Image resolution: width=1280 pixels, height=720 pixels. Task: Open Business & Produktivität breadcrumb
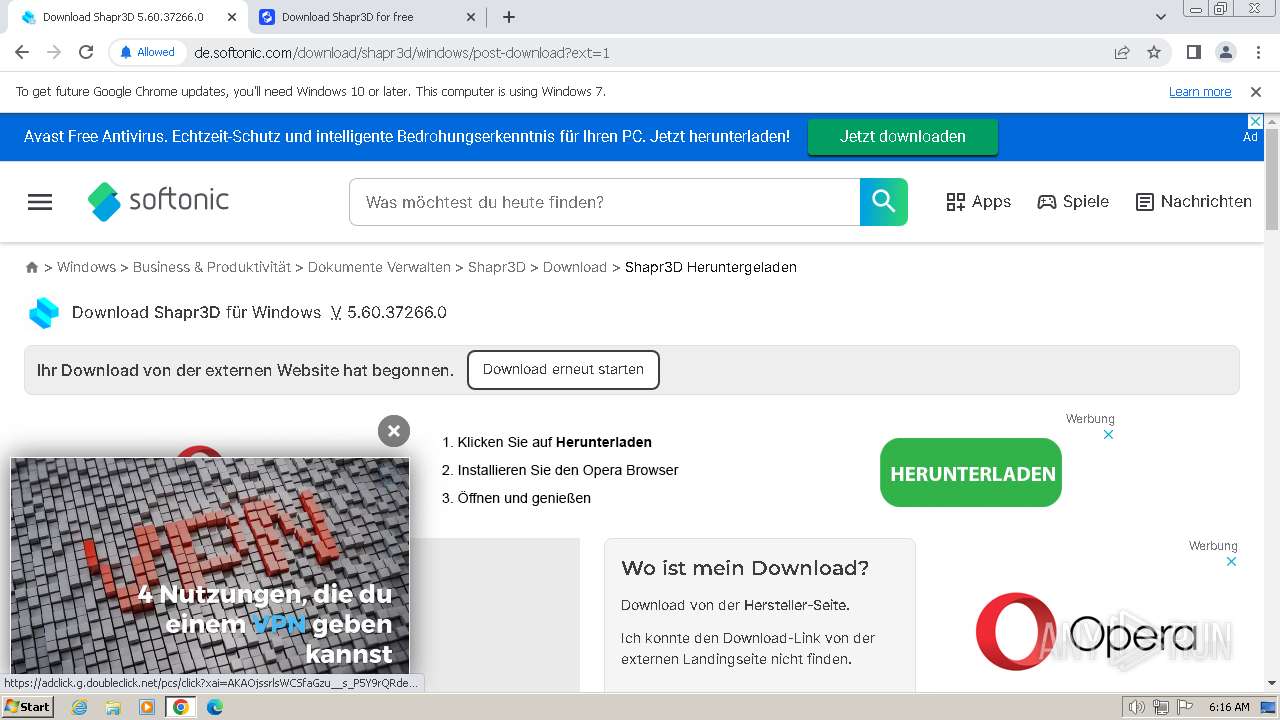pos(212,267)
